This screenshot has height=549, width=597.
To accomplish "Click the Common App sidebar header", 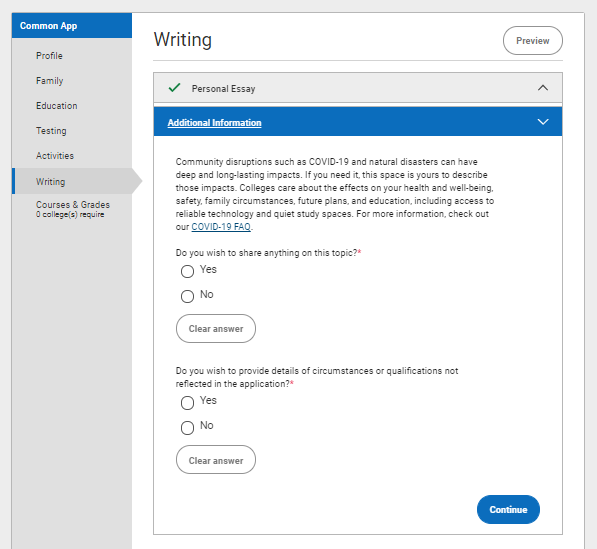I will point(72,26).
